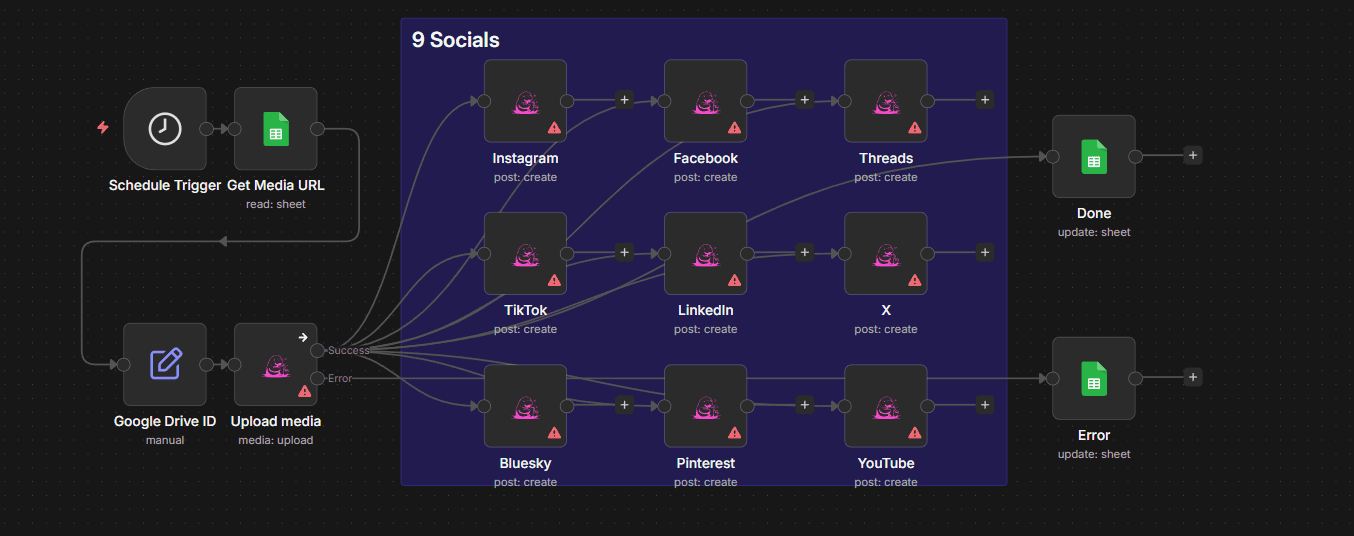Image resolution: width=1354 pixels, height=536 pixels.
Task: Add a node after Threads using plus
Action: [x=985, y=100]
